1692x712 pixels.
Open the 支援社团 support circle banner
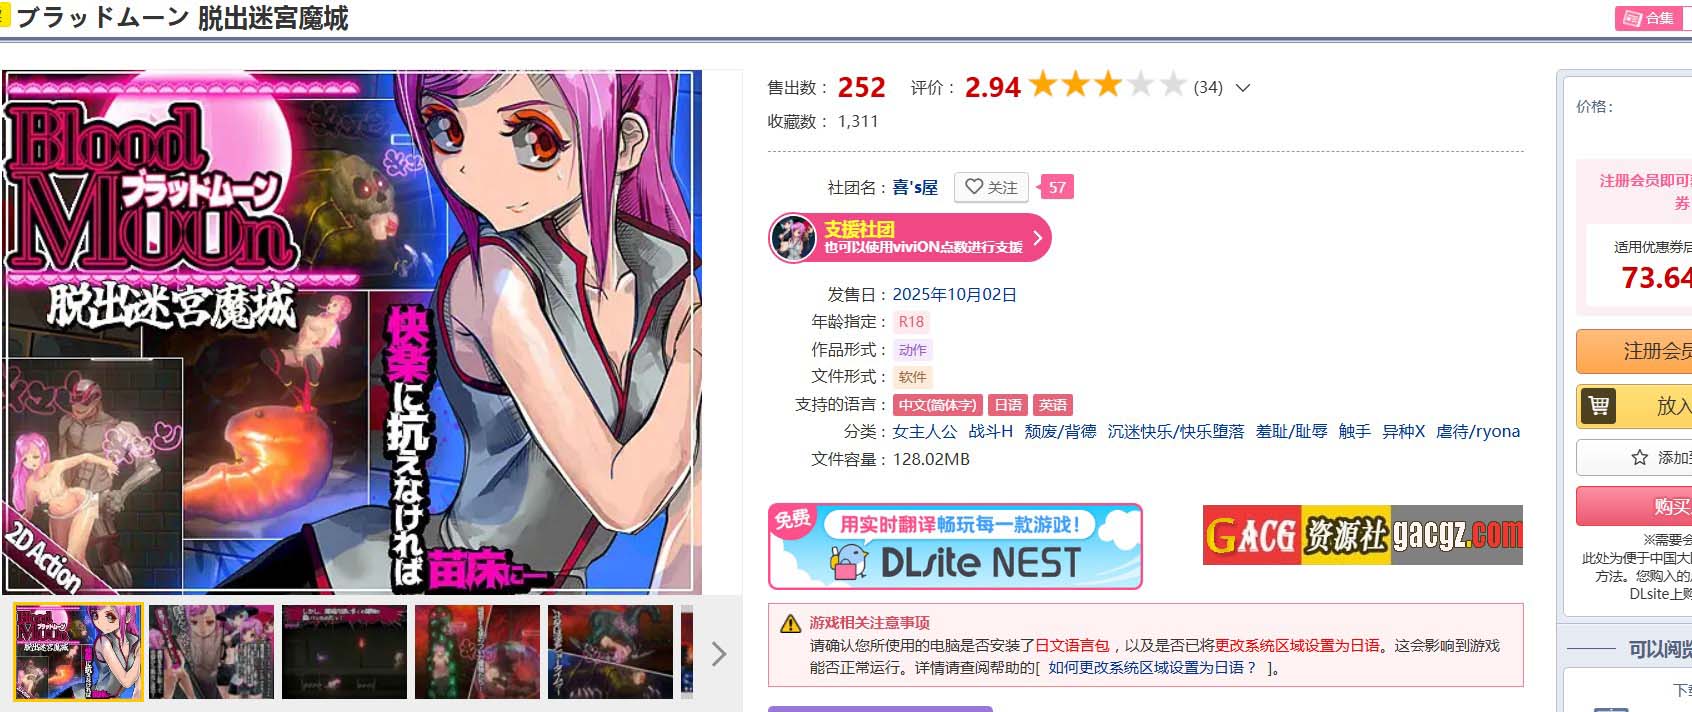coord(910,238)
